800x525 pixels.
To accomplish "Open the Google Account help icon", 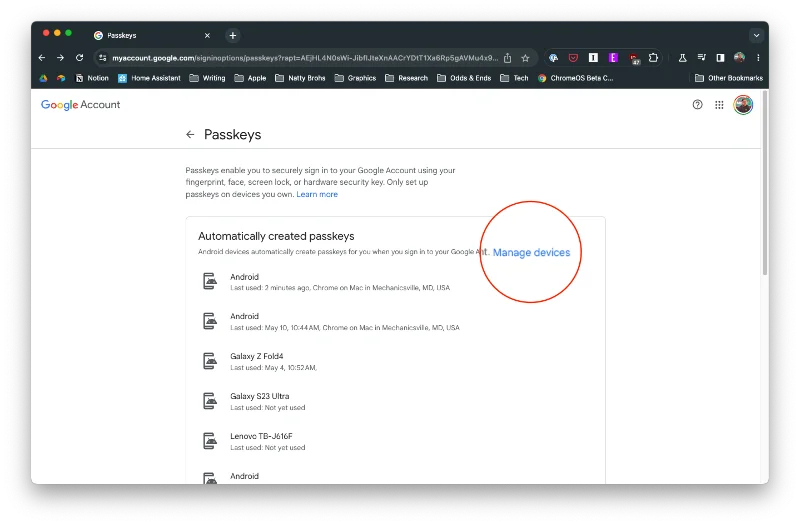I will pos(697,104).
